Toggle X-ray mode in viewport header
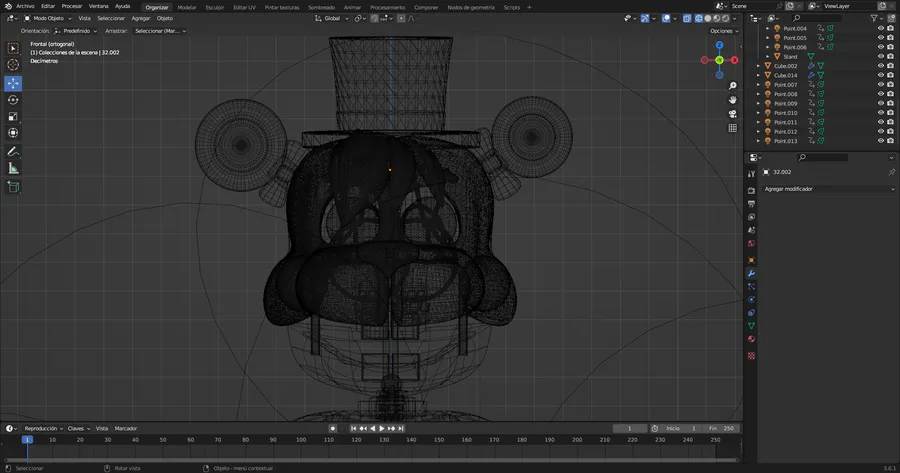Image resolution: width=900 pixels, height=473 pixels. [x=687, y=18]
